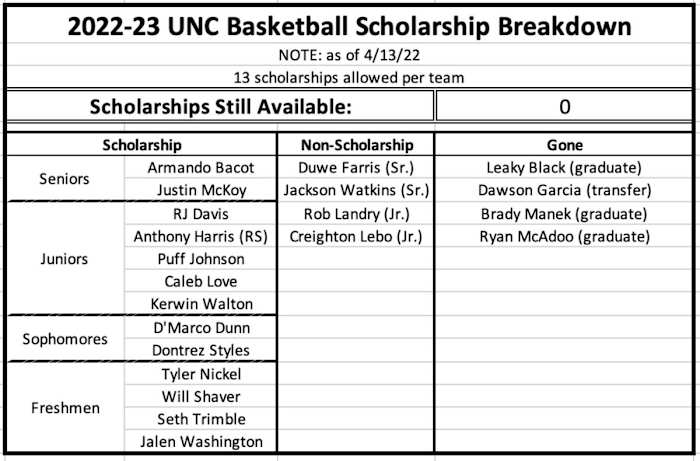The width and height of the screenshot is (700, 461).
Task: Click the scholarship breakdown title cell
Action: (350, 26)
